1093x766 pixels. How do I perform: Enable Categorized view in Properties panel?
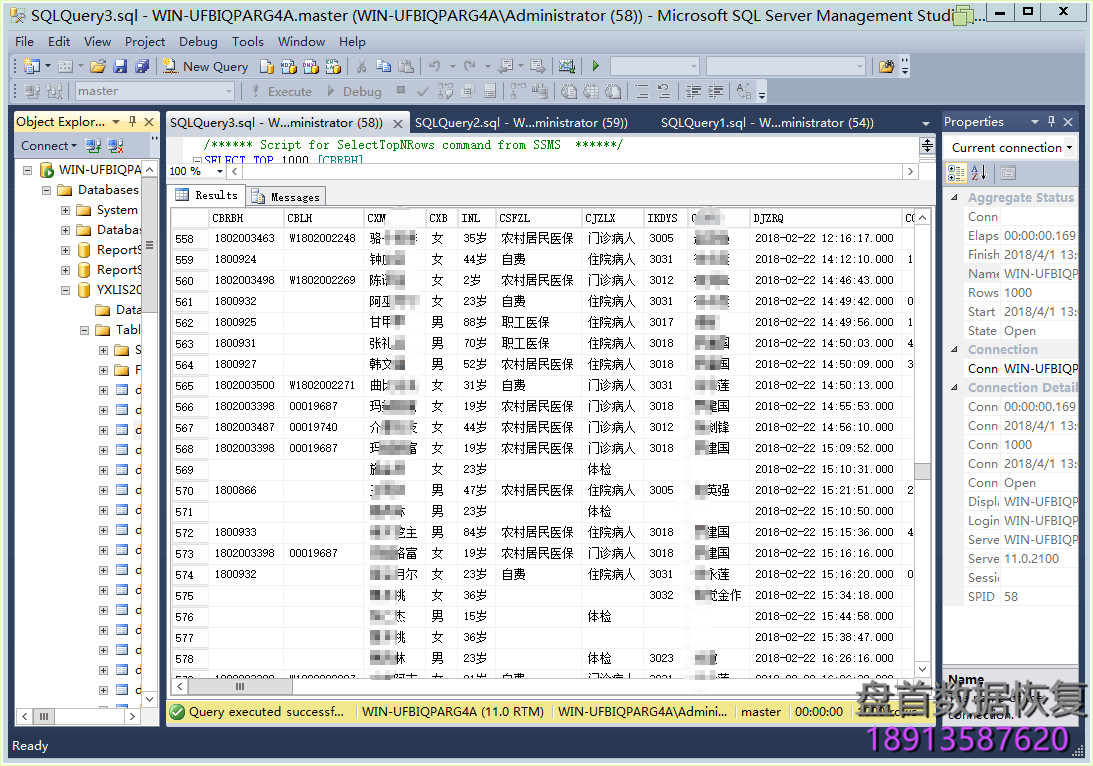pos(954,174)
